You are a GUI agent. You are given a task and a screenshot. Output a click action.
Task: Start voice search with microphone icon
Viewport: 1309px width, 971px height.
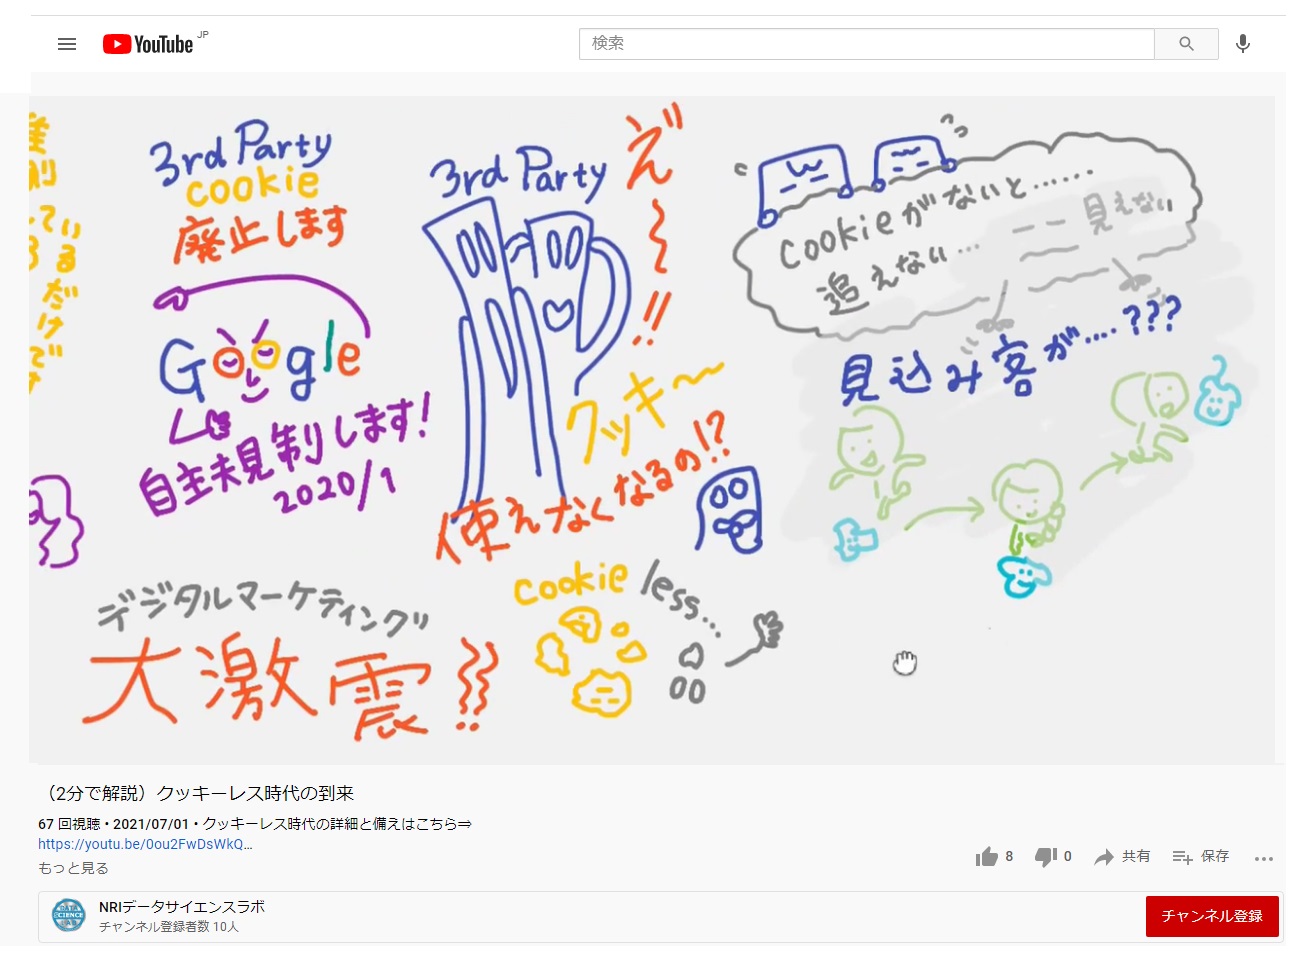tap(1243, 44)
